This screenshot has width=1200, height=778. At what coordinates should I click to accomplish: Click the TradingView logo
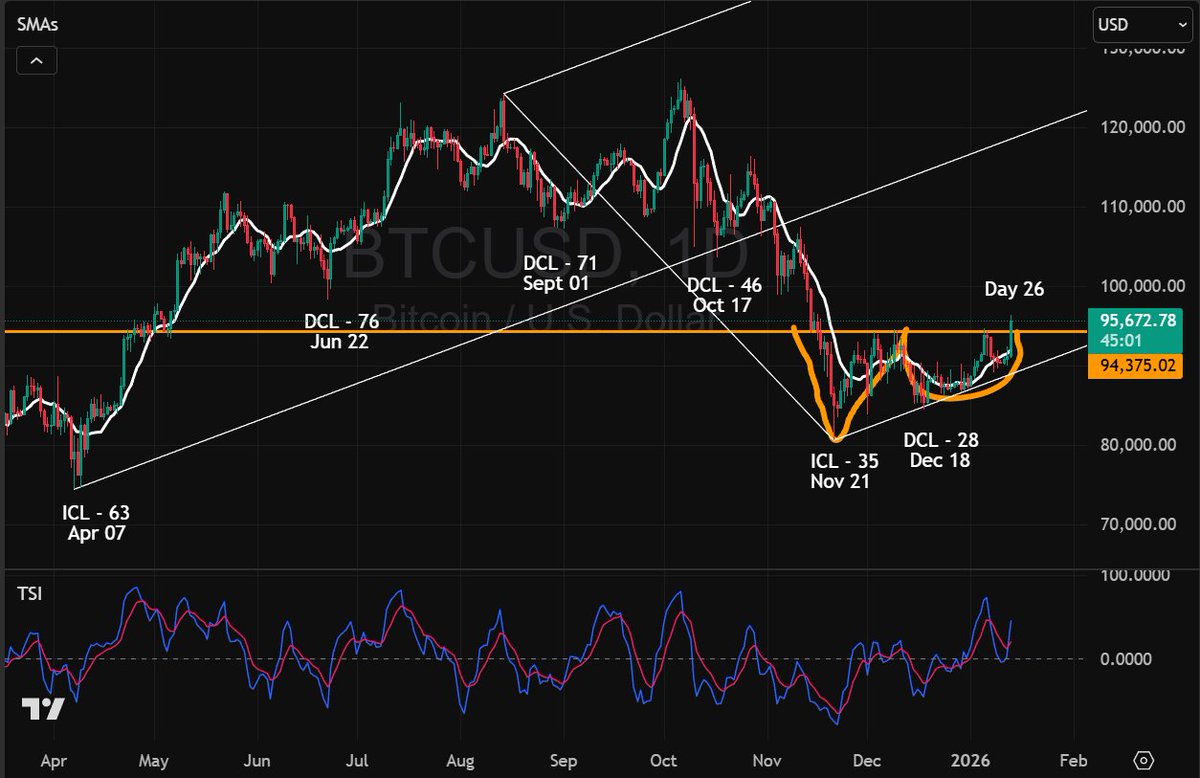click(x=43, y=709)
